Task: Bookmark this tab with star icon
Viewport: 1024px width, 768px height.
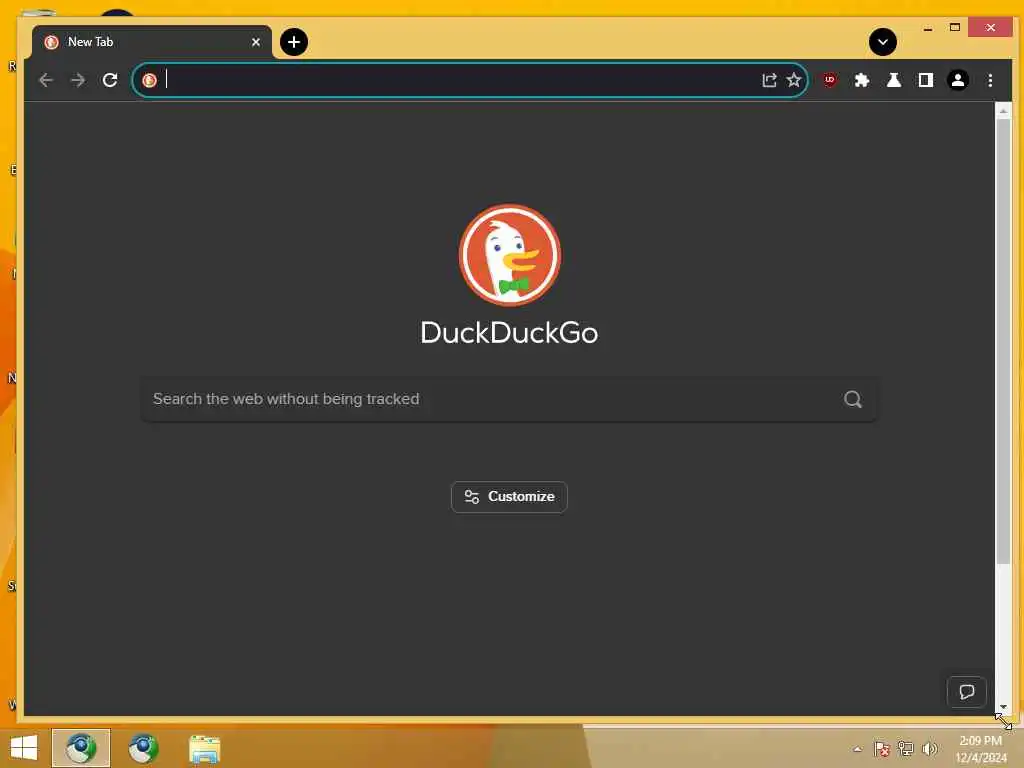Action: coord(793,80)
